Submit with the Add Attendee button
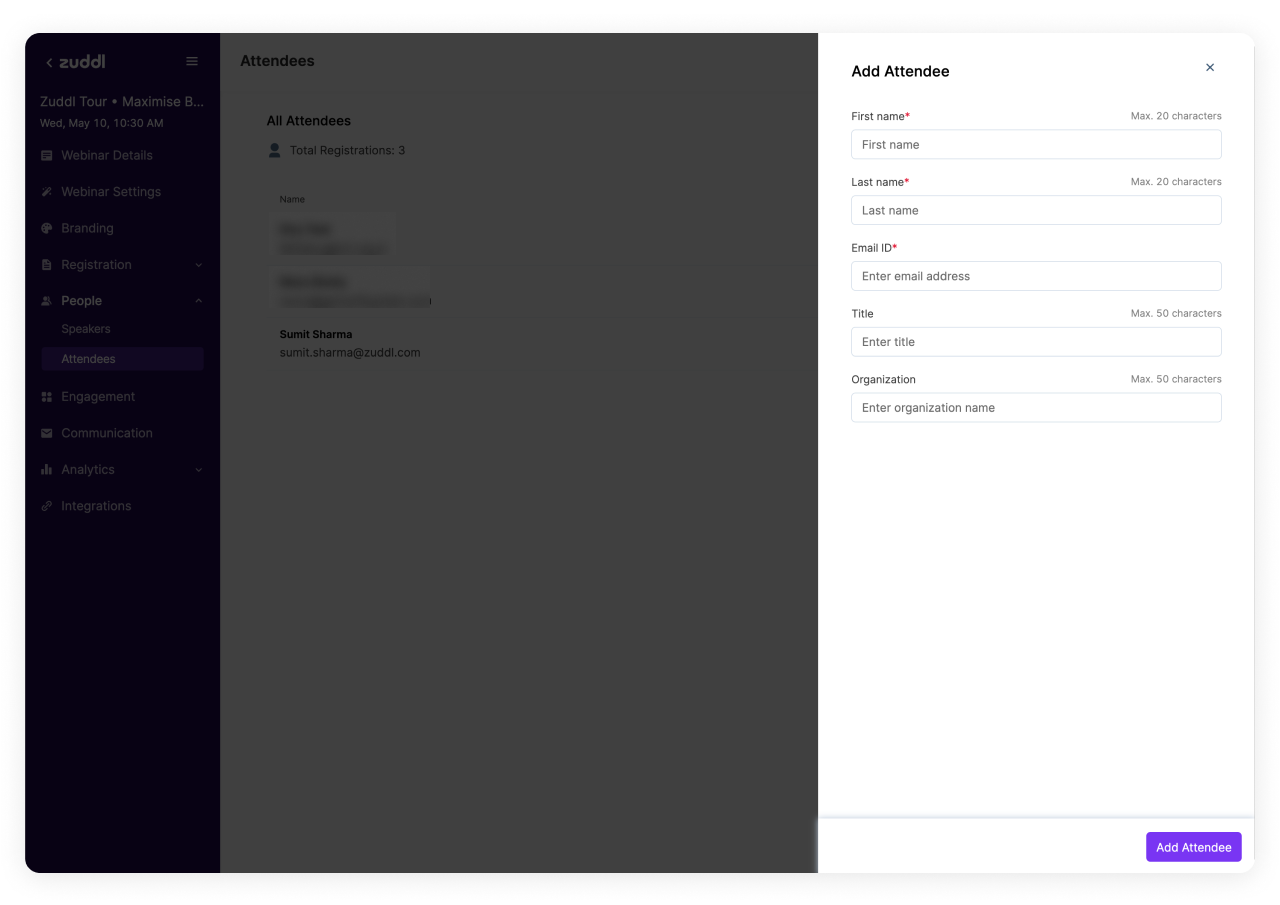 [1194, 847]
